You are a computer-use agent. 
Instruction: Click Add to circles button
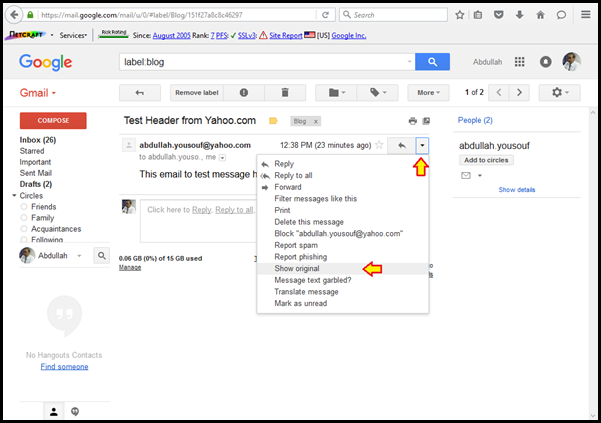pos(486,160)
